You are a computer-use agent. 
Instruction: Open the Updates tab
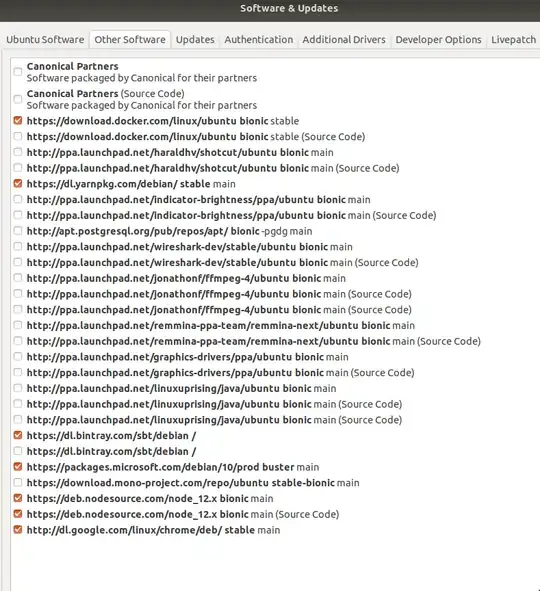195,40
